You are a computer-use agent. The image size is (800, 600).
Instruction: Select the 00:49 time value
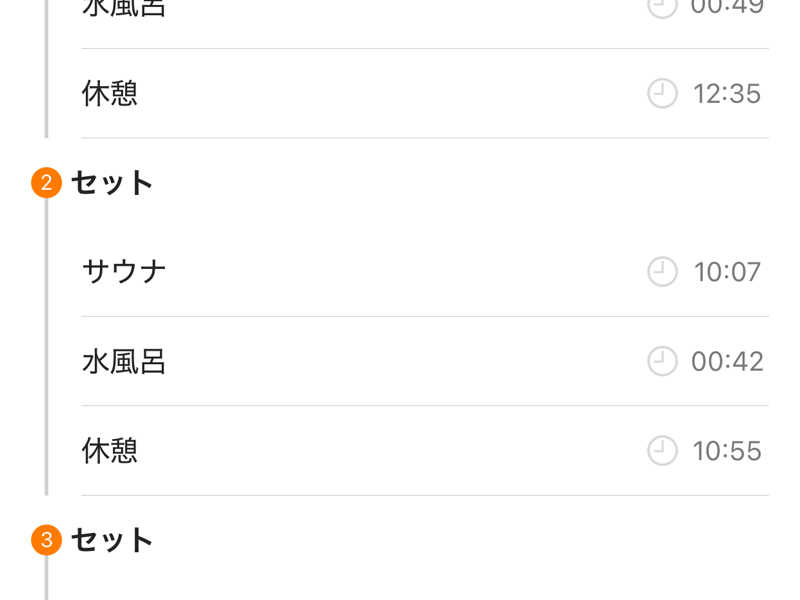click(x=727, y=7)
